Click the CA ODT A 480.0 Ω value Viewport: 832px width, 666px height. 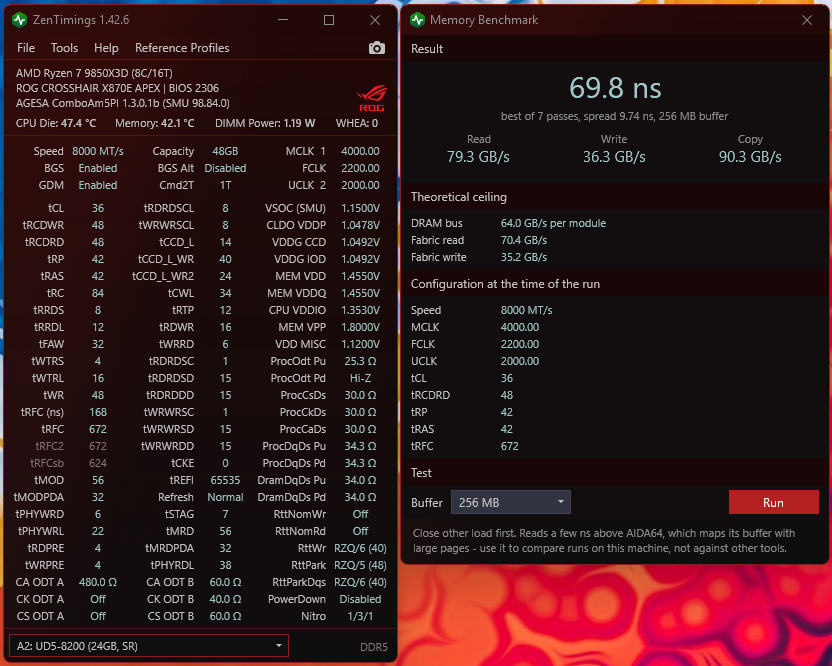[98, 582]
